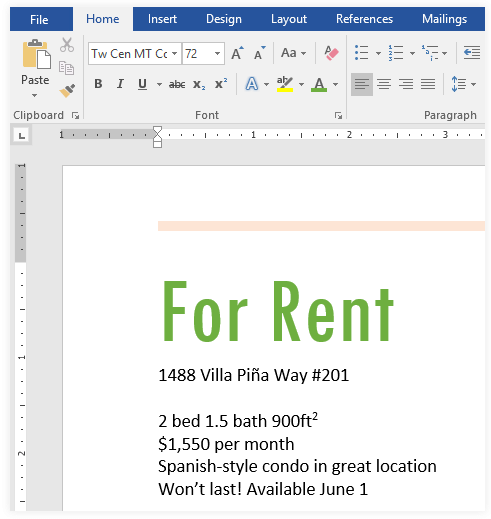Center align the text
This screenshot has height=519, width=491.
tap(384, 84)
